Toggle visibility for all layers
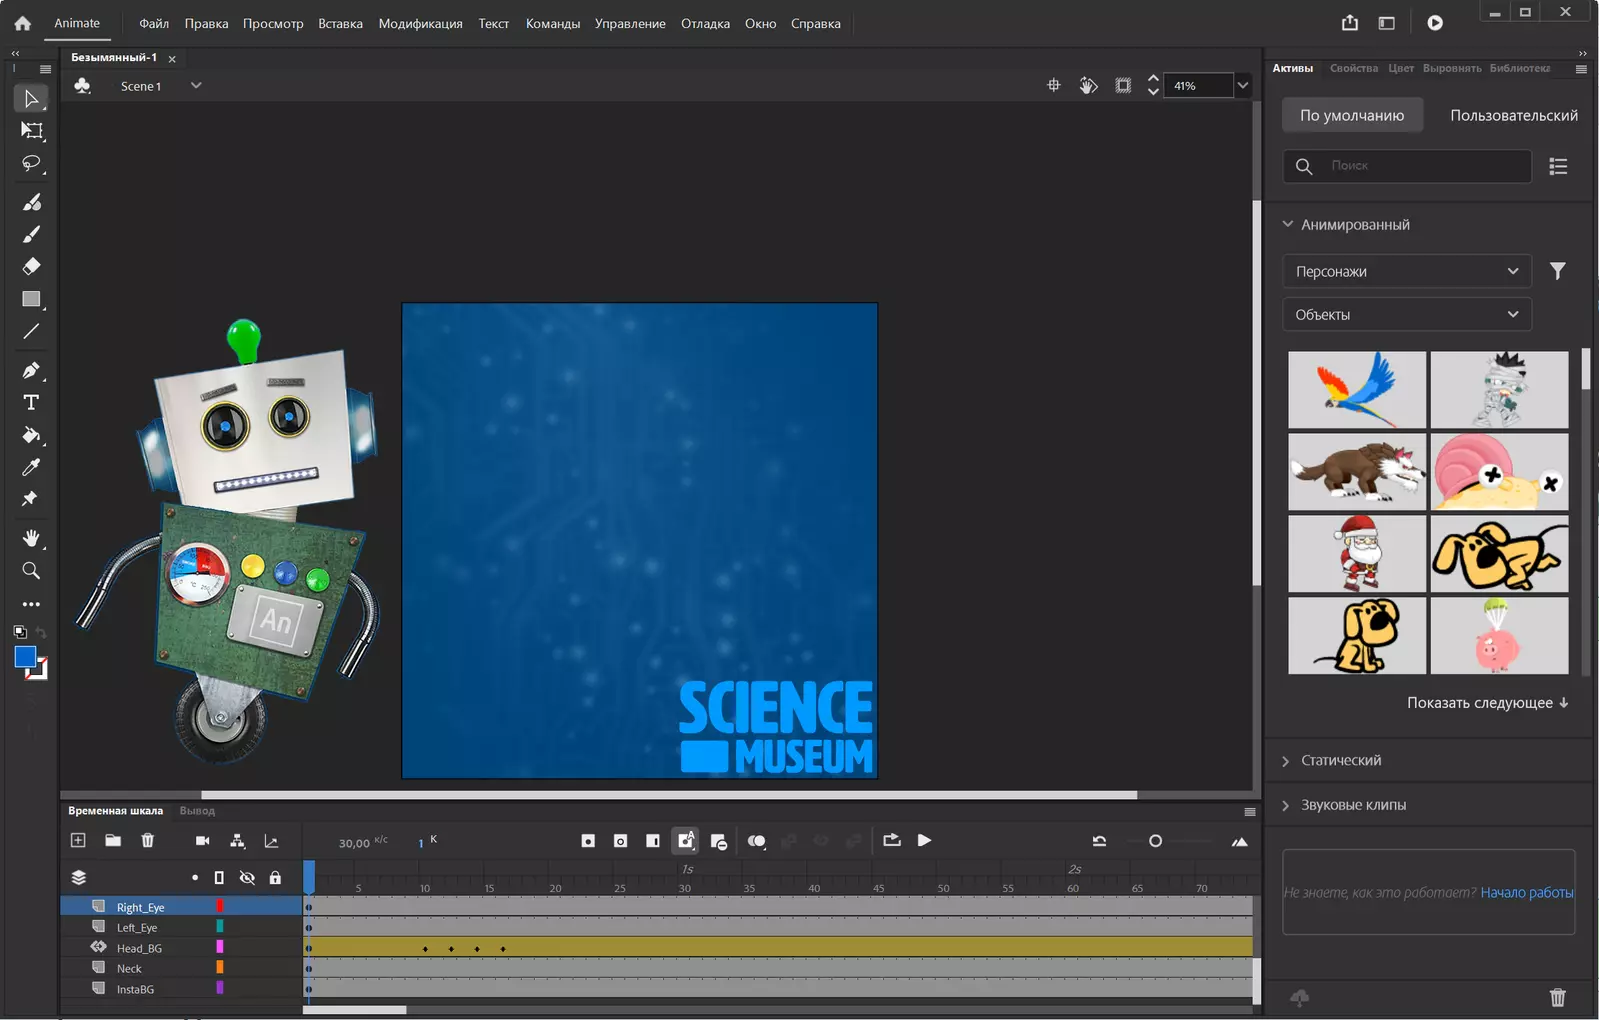Viewport: 1599px width, 1020px height. [247, 878]
